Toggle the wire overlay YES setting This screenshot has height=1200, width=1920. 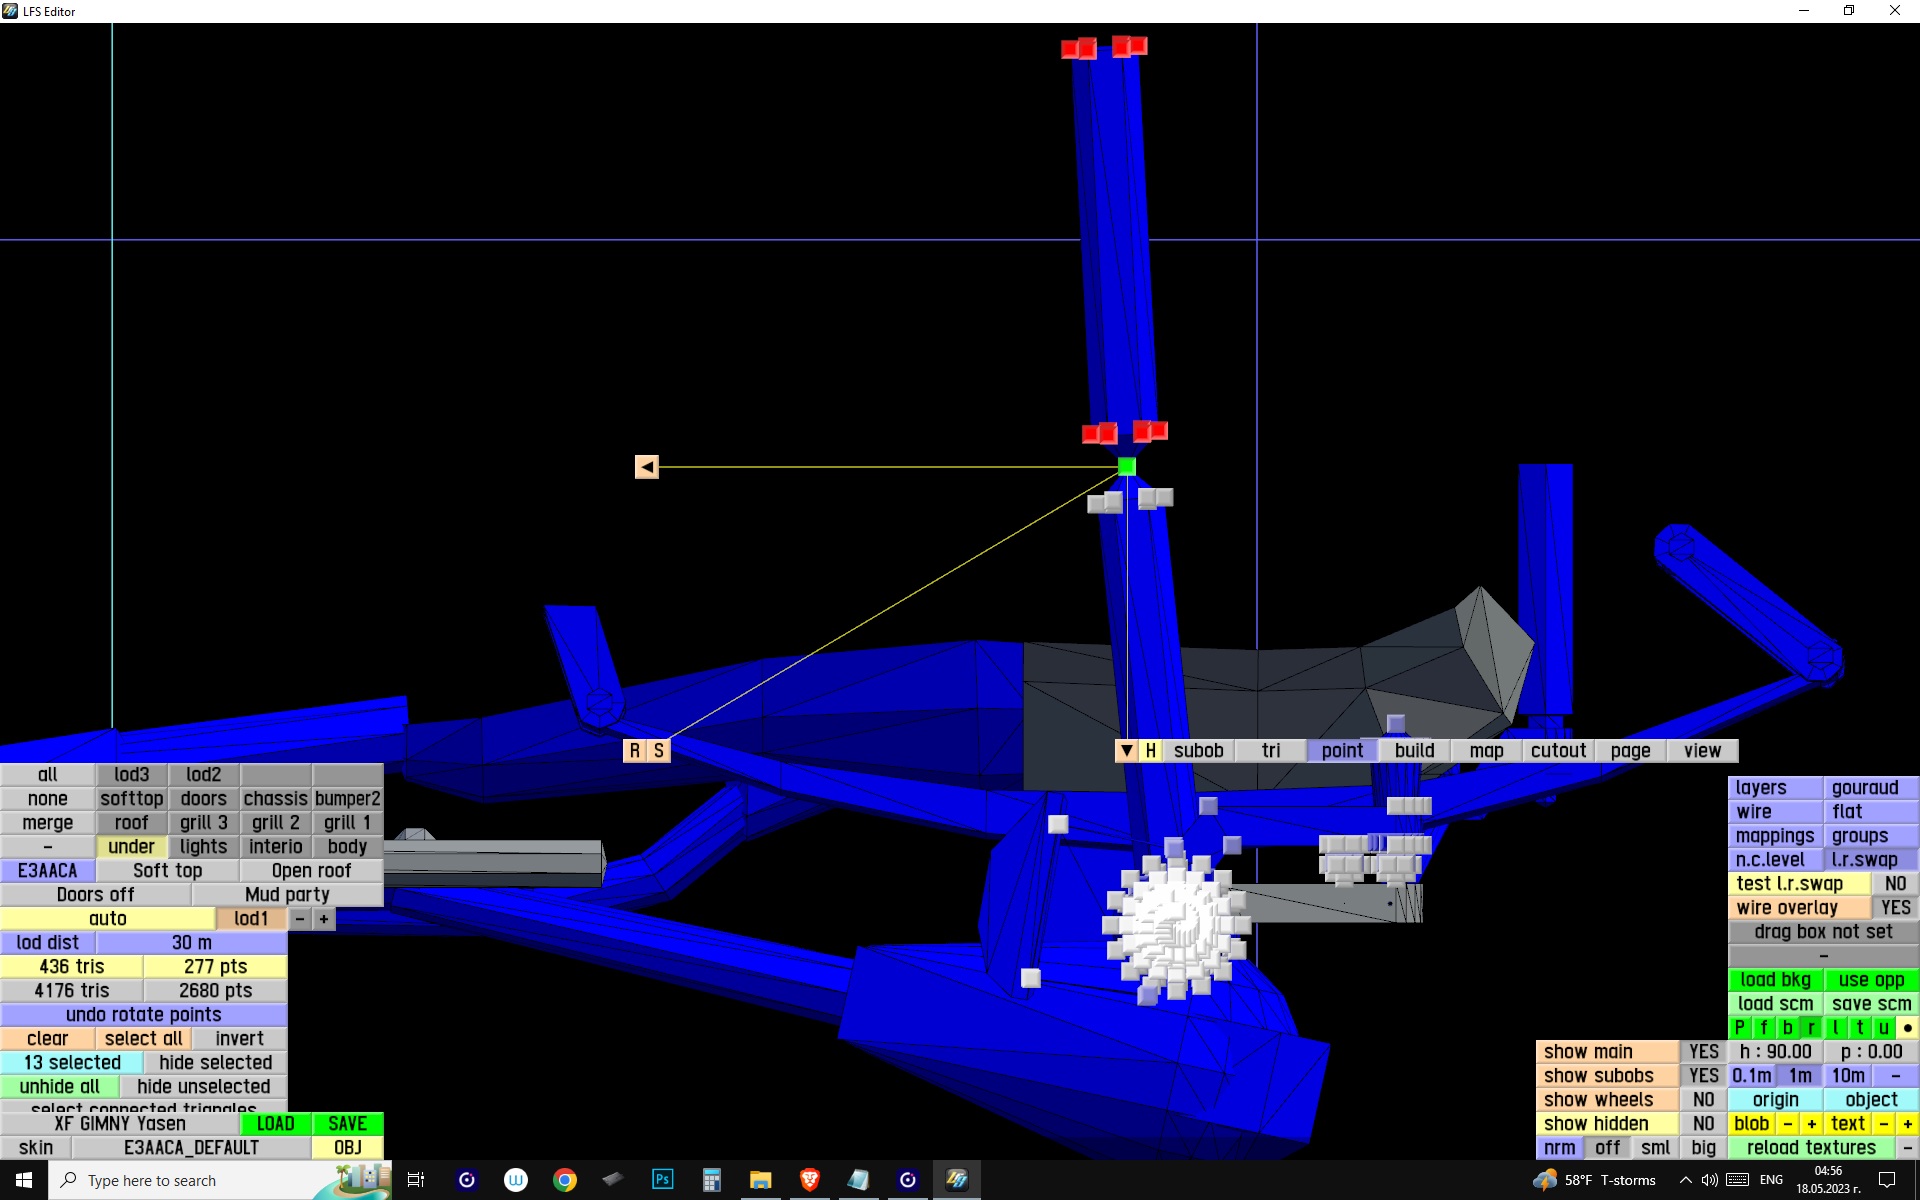click(1895, 908)
